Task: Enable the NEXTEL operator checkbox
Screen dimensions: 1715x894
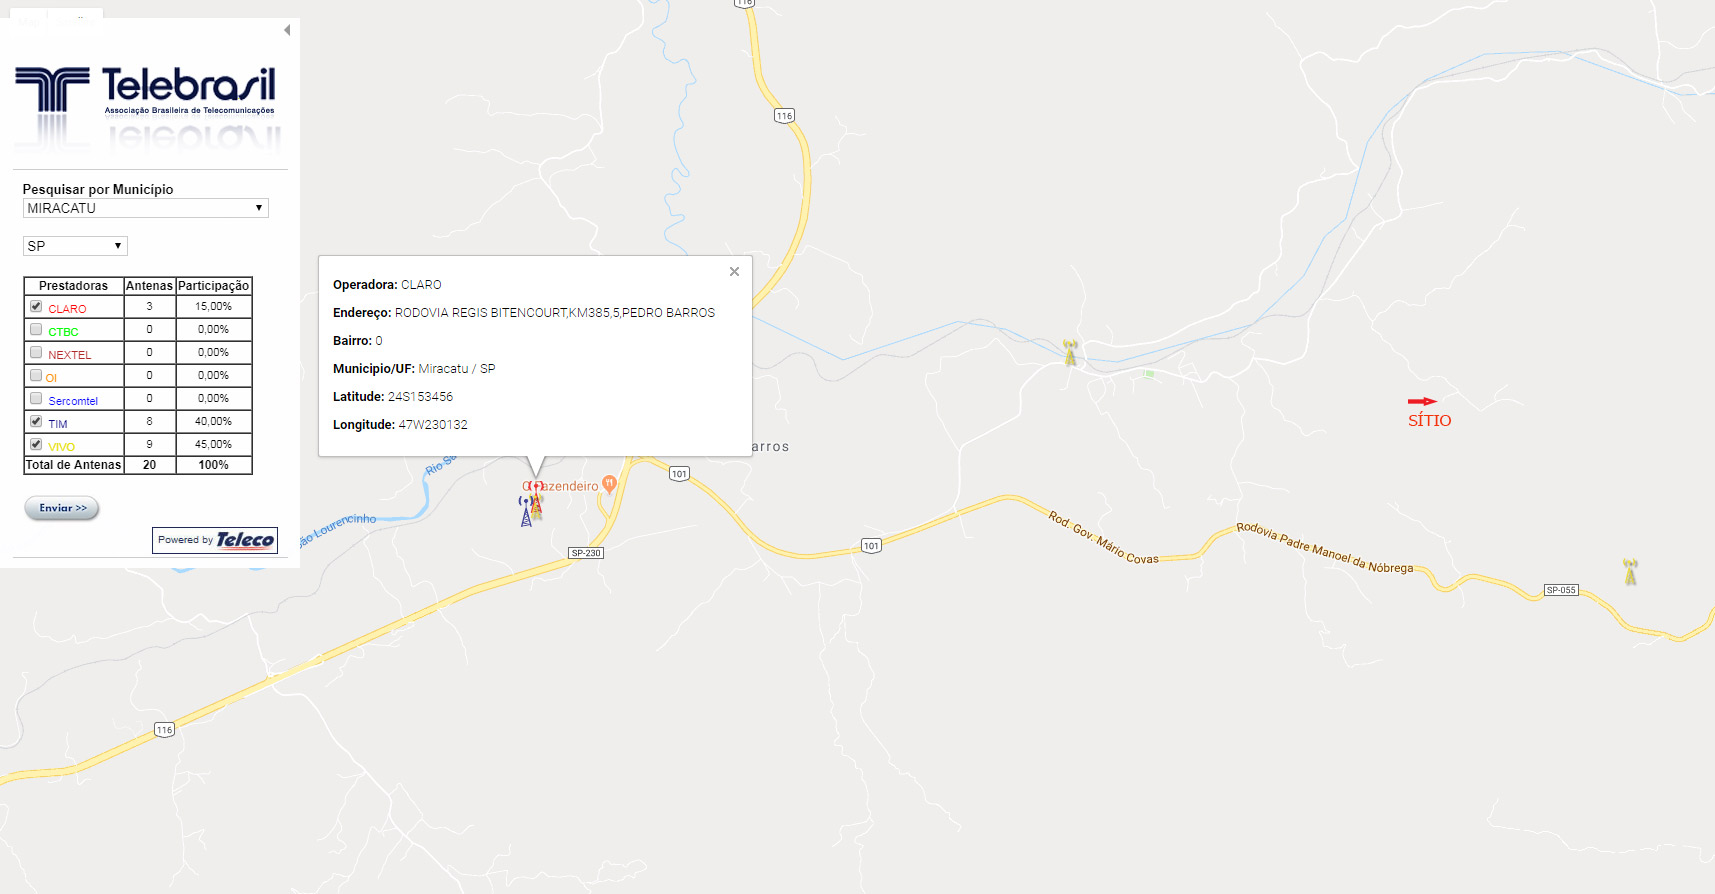Action: 36,352
